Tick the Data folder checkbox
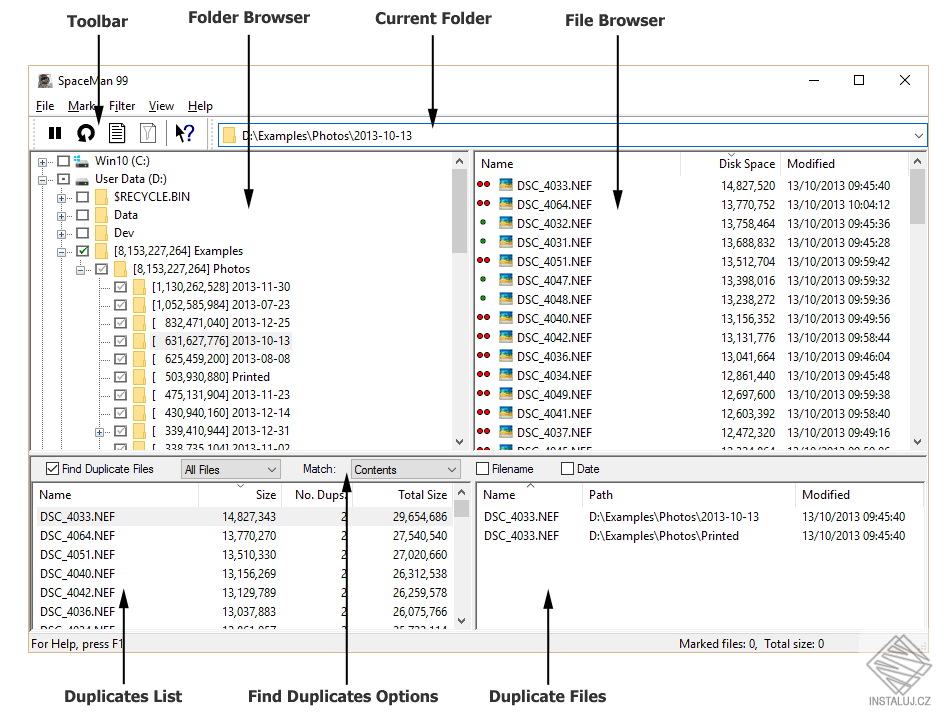The height and width of the screenshot is (728, 950). 83,215
